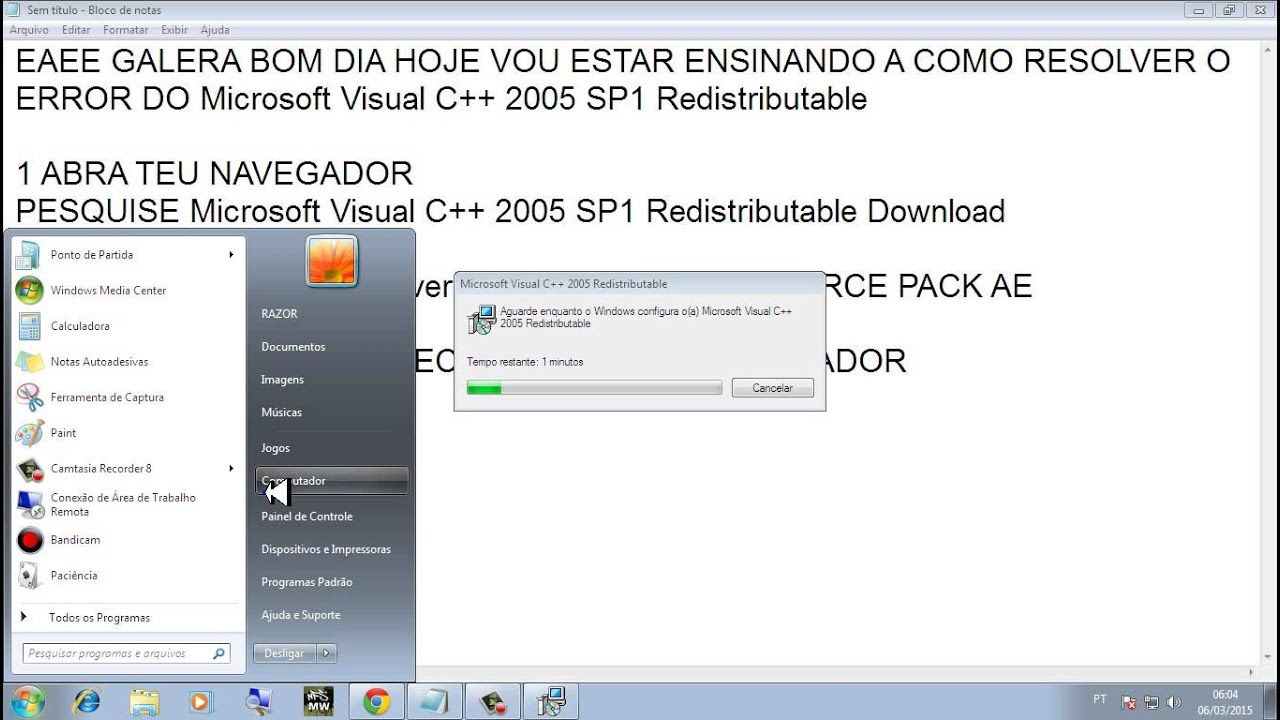The width and height of the screenshot is (1280, 720).
Task: Open shutdown options arrow next to Desligar
Action: tap(327, 653)
